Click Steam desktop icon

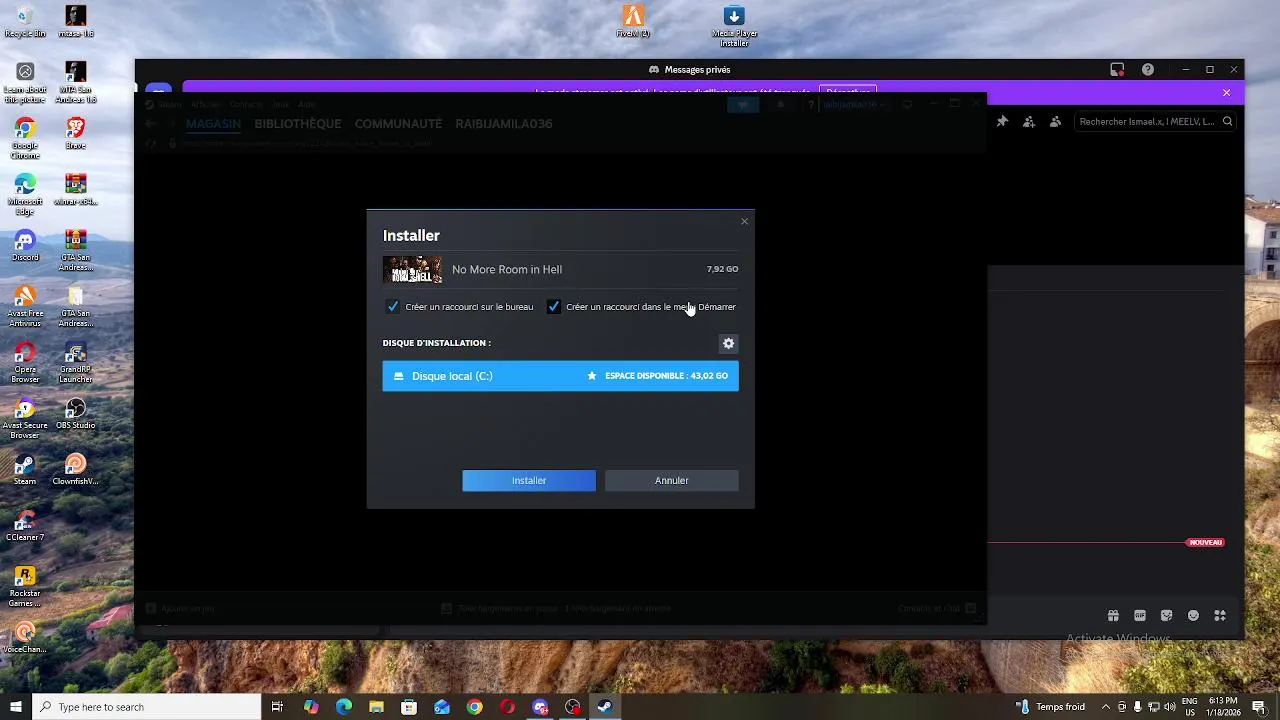coord(25,470)
